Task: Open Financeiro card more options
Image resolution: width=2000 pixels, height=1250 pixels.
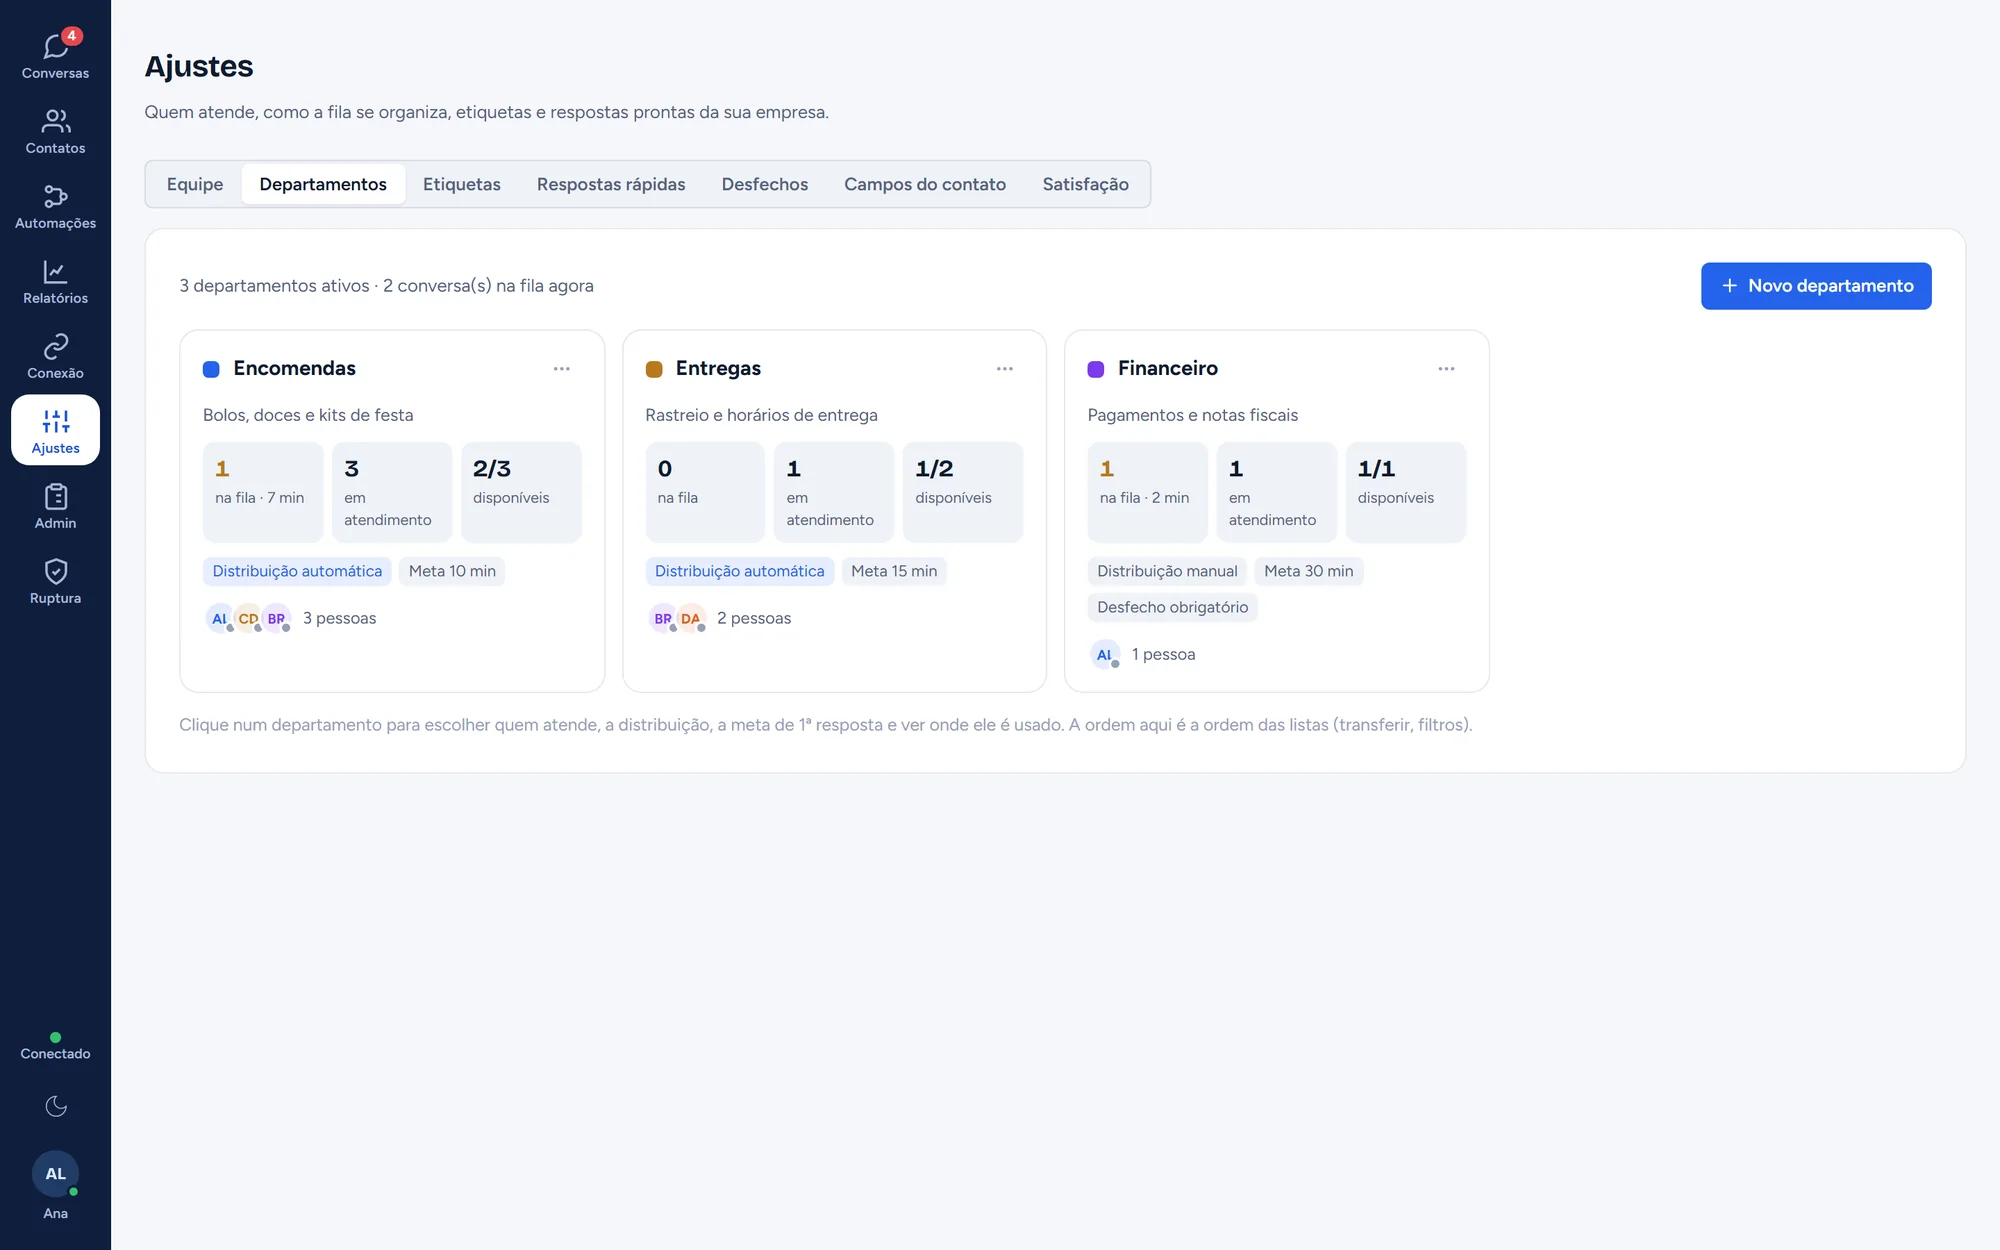Action: click(1447, 369)
